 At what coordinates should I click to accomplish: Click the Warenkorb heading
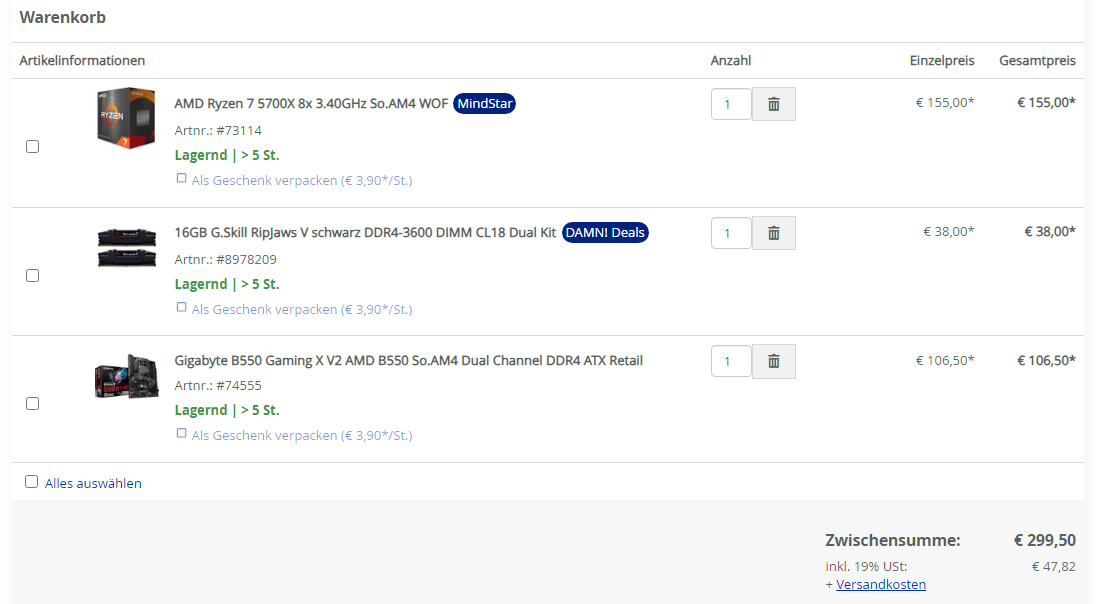(x=62, y=17)
